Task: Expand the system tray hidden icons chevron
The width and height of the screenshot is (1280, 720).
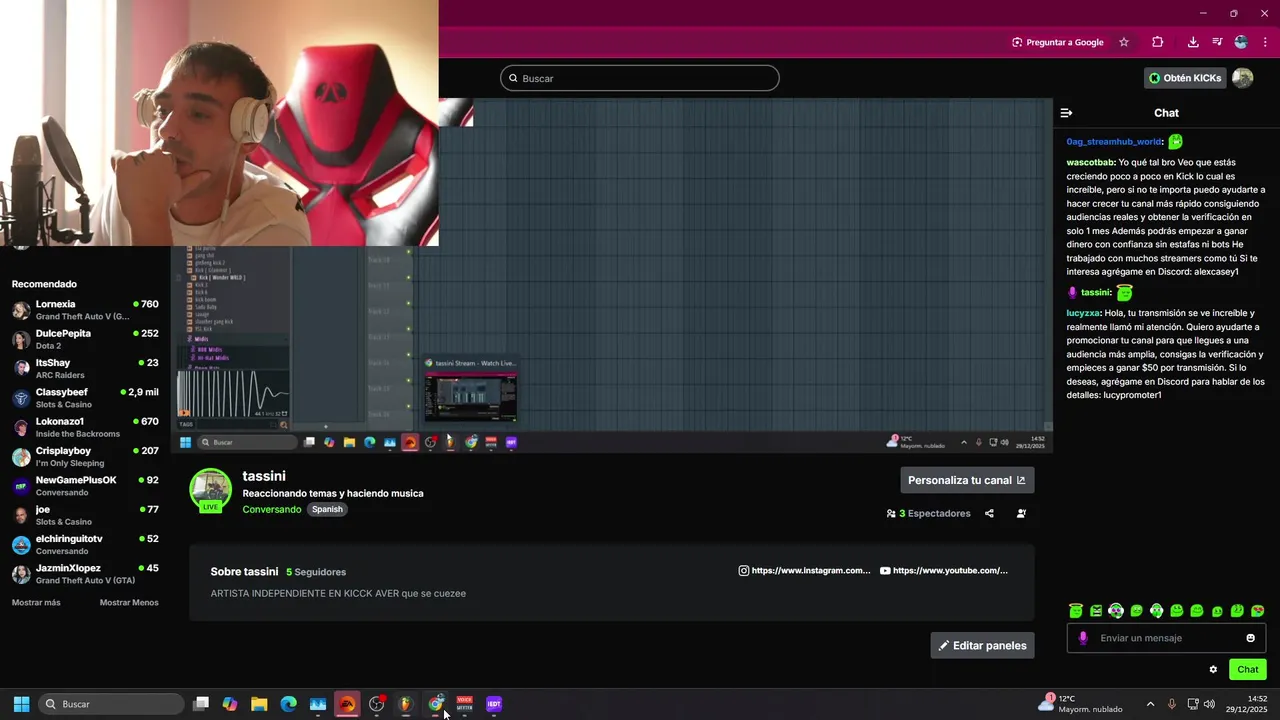Action: point(1150,704)
